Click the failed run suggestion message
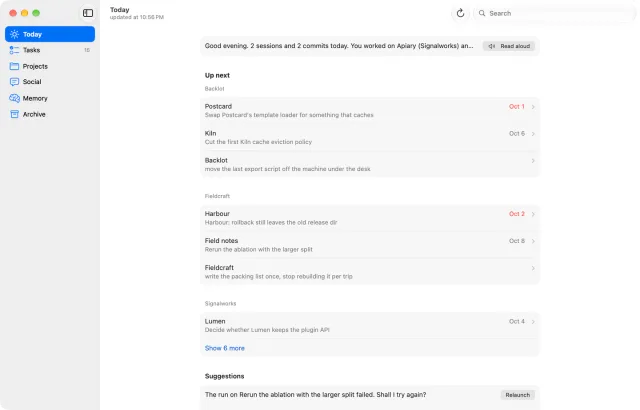640x410 pixels. (x=316, y=394)
